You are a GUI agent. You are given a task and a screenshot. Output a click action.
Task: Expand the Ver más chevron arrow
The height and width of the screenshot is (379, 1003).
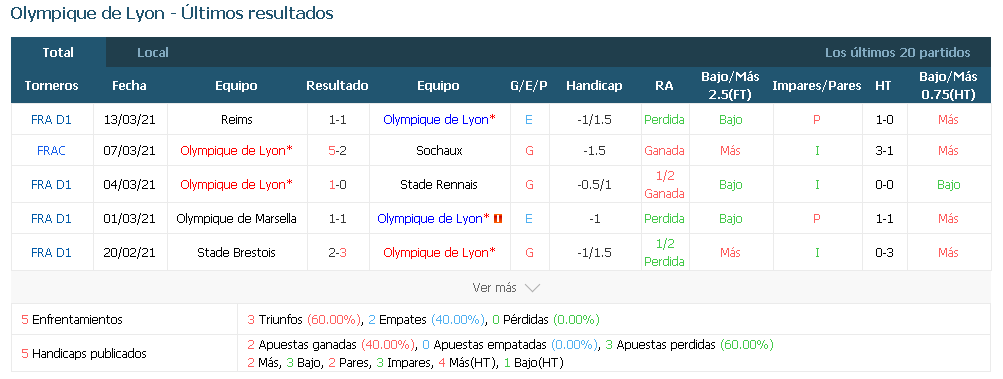[532, 288]
